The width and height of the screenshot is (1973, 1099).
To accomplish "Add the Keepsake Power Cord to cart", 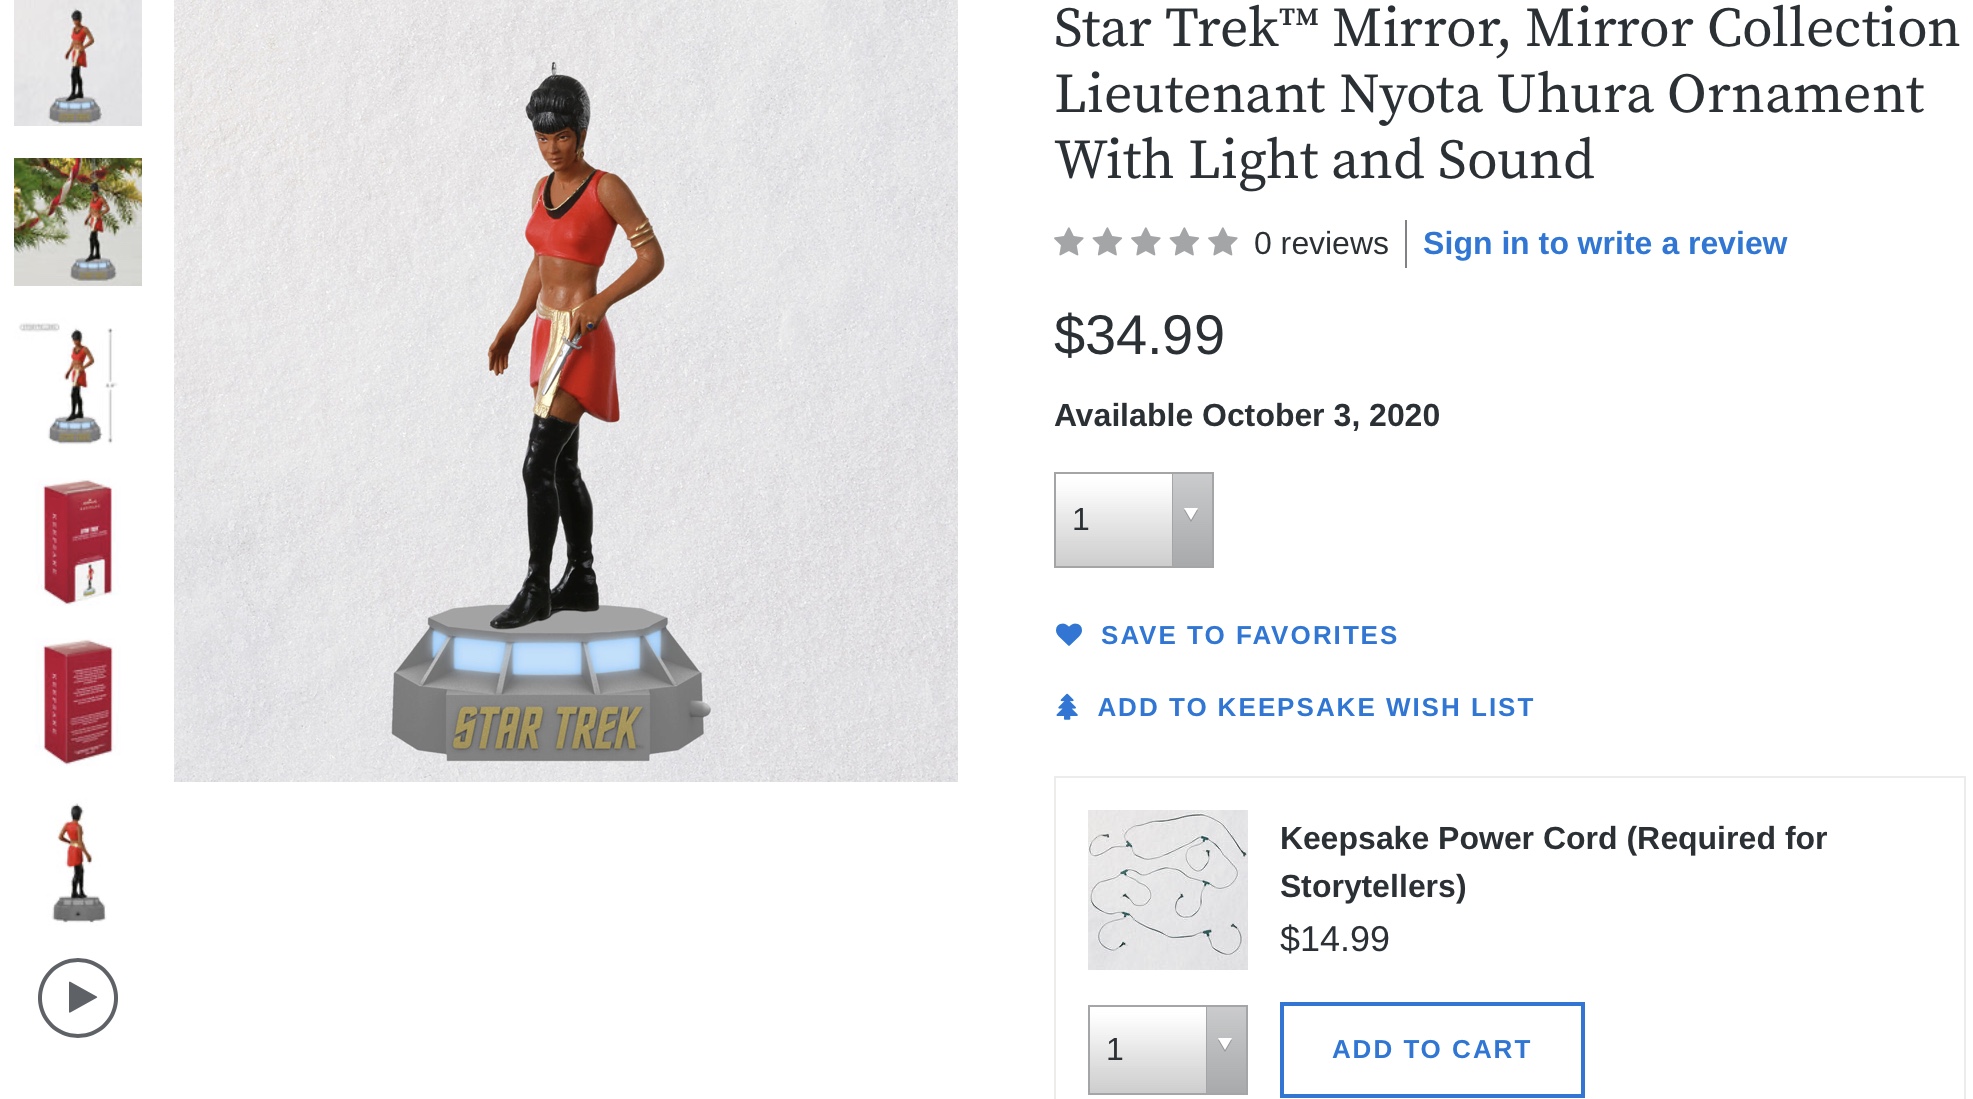I will pos(1431,1049).
